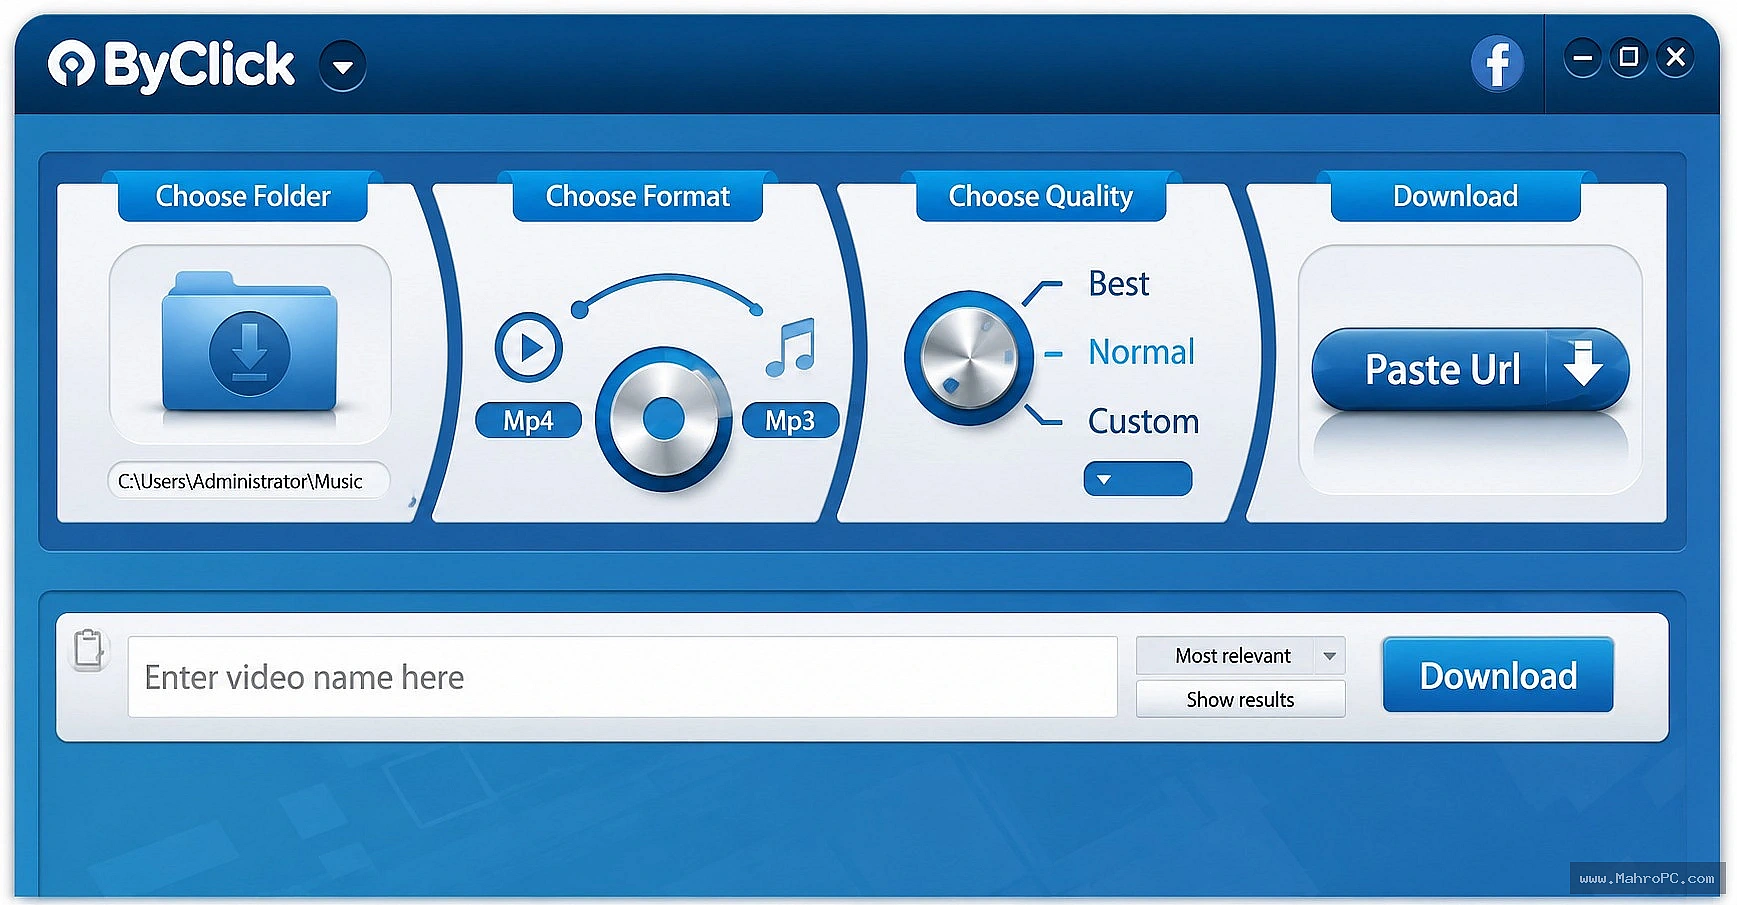
Task: Open the Download tab header
Action: tap(1456, 196)
